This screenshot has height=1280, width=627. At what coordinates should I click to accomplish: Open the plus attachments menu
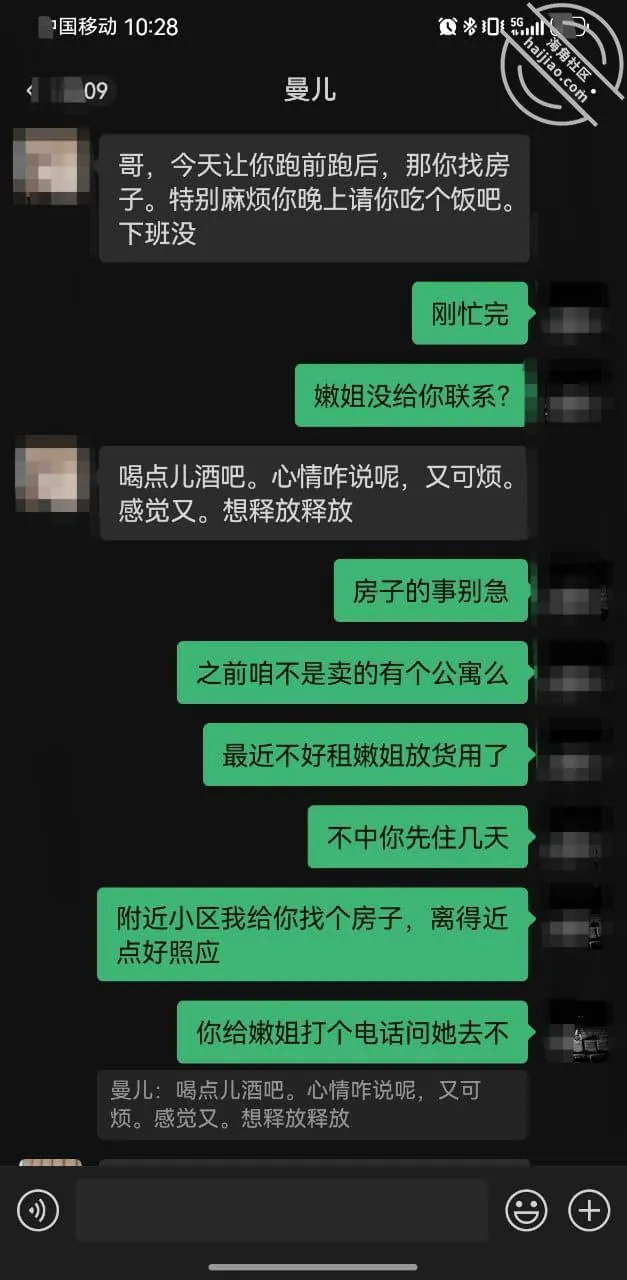pyautogui.click(x=589, y=1211)
